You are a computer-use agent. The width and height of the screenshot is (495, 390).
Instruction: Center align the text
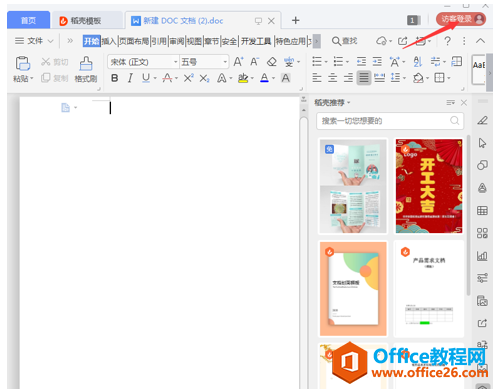[332, 78]
